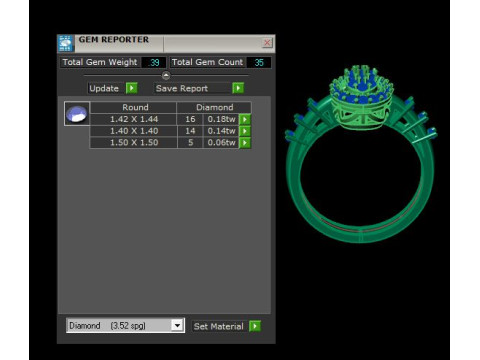Click the 0.14tw weight cell
This screenshot has height=360, width=480.
(x=221, y=131)
